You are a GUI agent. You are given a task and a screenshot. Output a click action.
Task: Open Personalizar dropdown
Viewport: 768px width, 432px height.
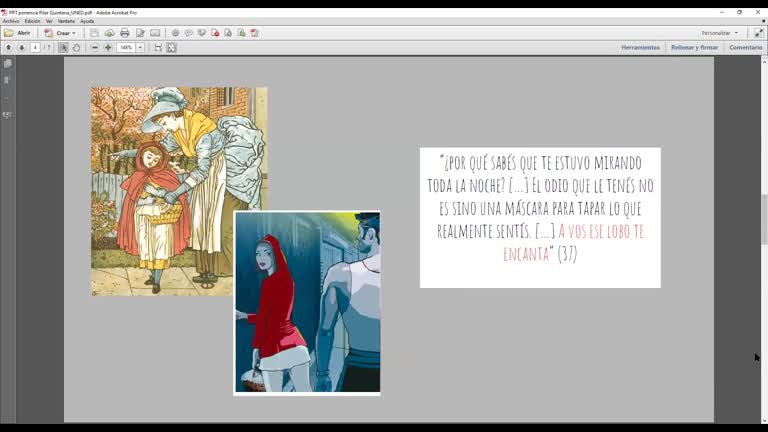pos(719,33)
